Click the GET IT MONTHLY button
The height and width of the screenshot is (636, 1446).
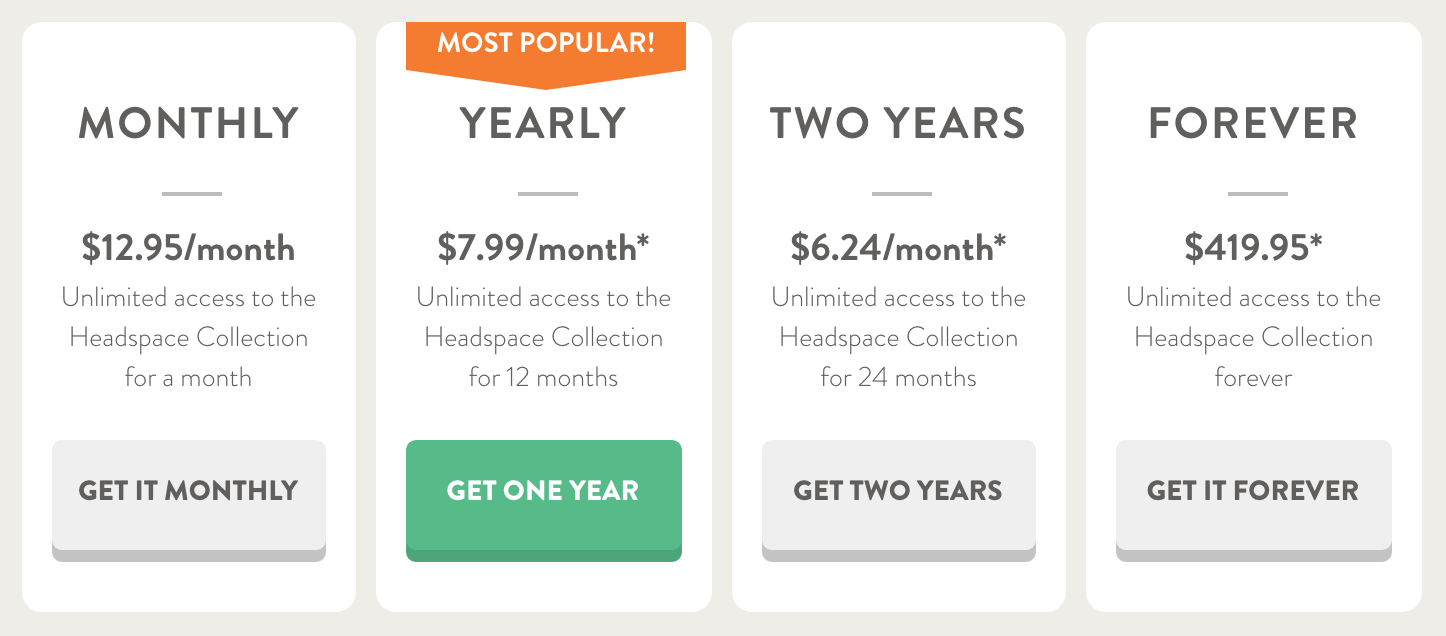click(189, 492)
